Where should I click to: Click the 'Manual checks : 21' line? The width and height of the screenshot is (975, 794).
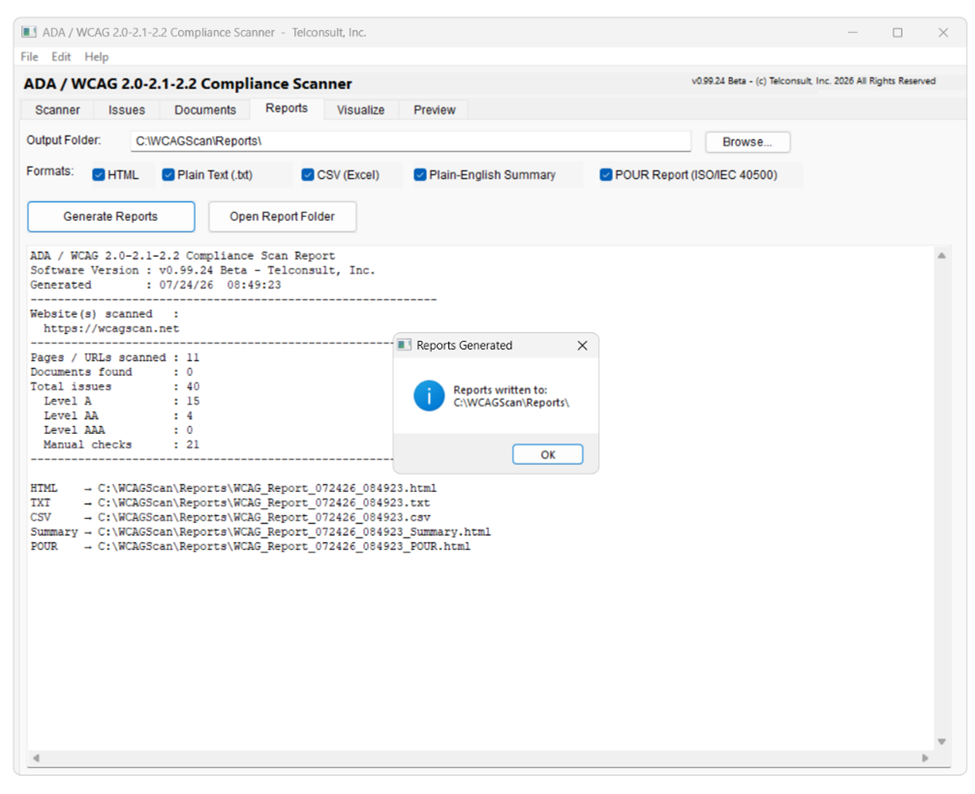click(x=121, y=445)
